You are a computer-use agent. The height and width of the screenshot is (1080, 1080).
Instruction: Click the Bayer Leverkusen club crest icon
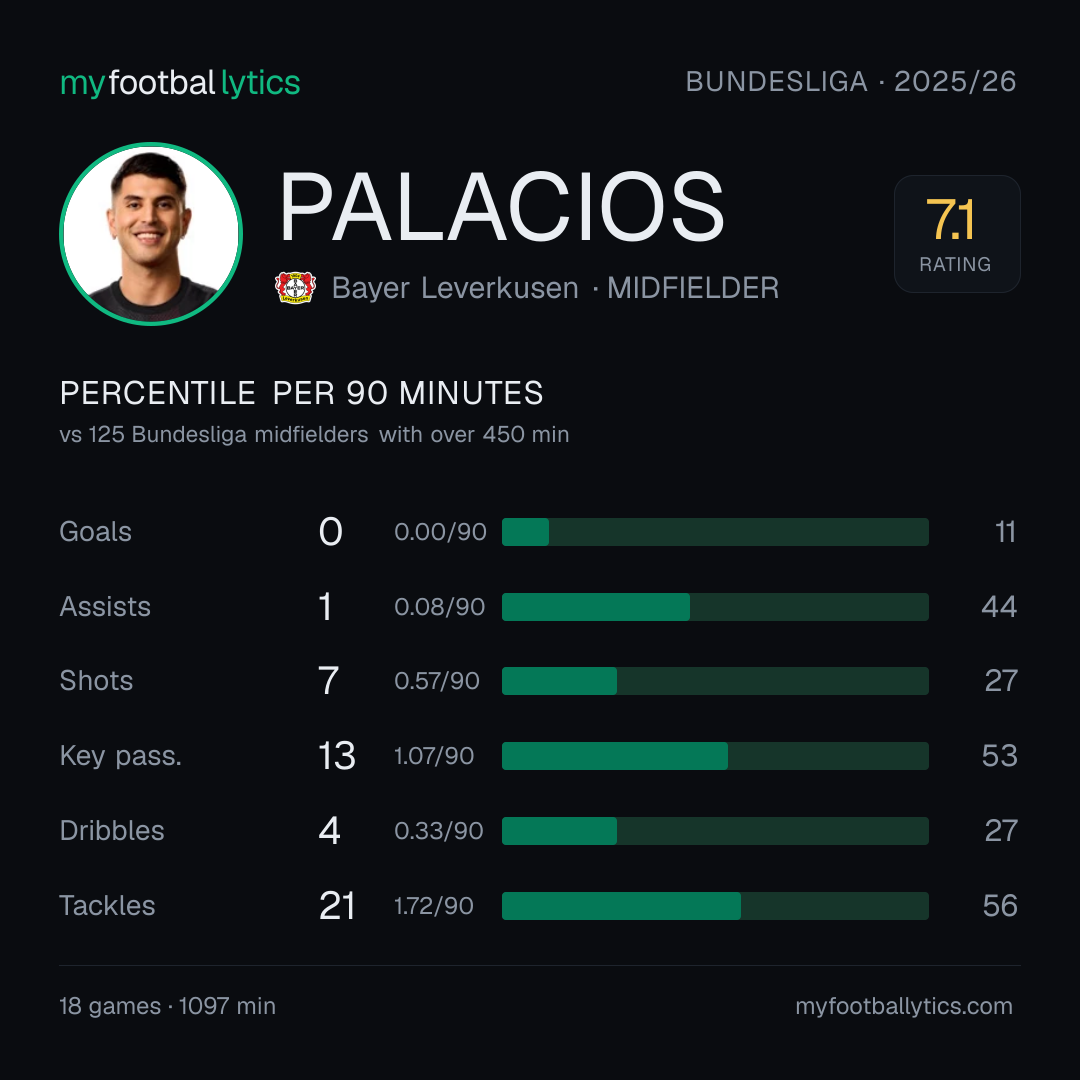click(295, 287)
